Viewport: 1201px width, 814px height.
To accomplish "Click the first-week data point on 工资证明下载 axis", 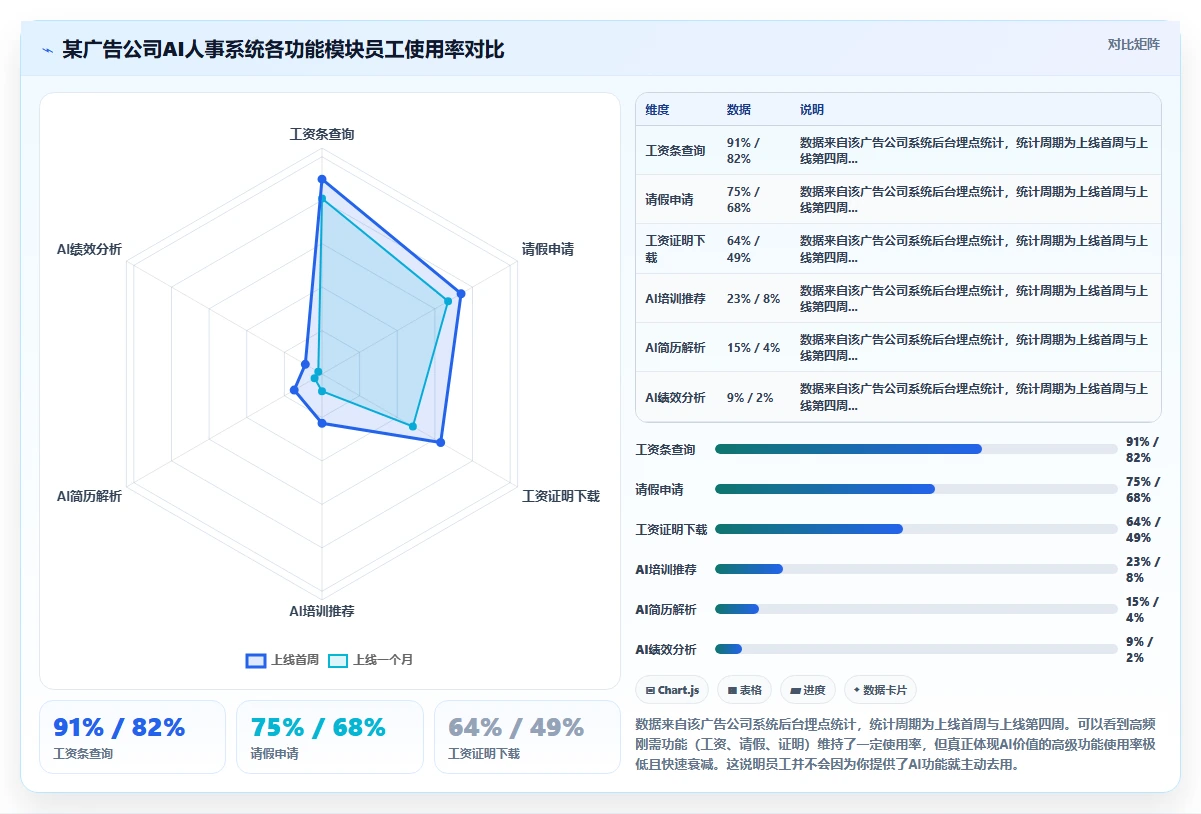I will tap(441, 441).
